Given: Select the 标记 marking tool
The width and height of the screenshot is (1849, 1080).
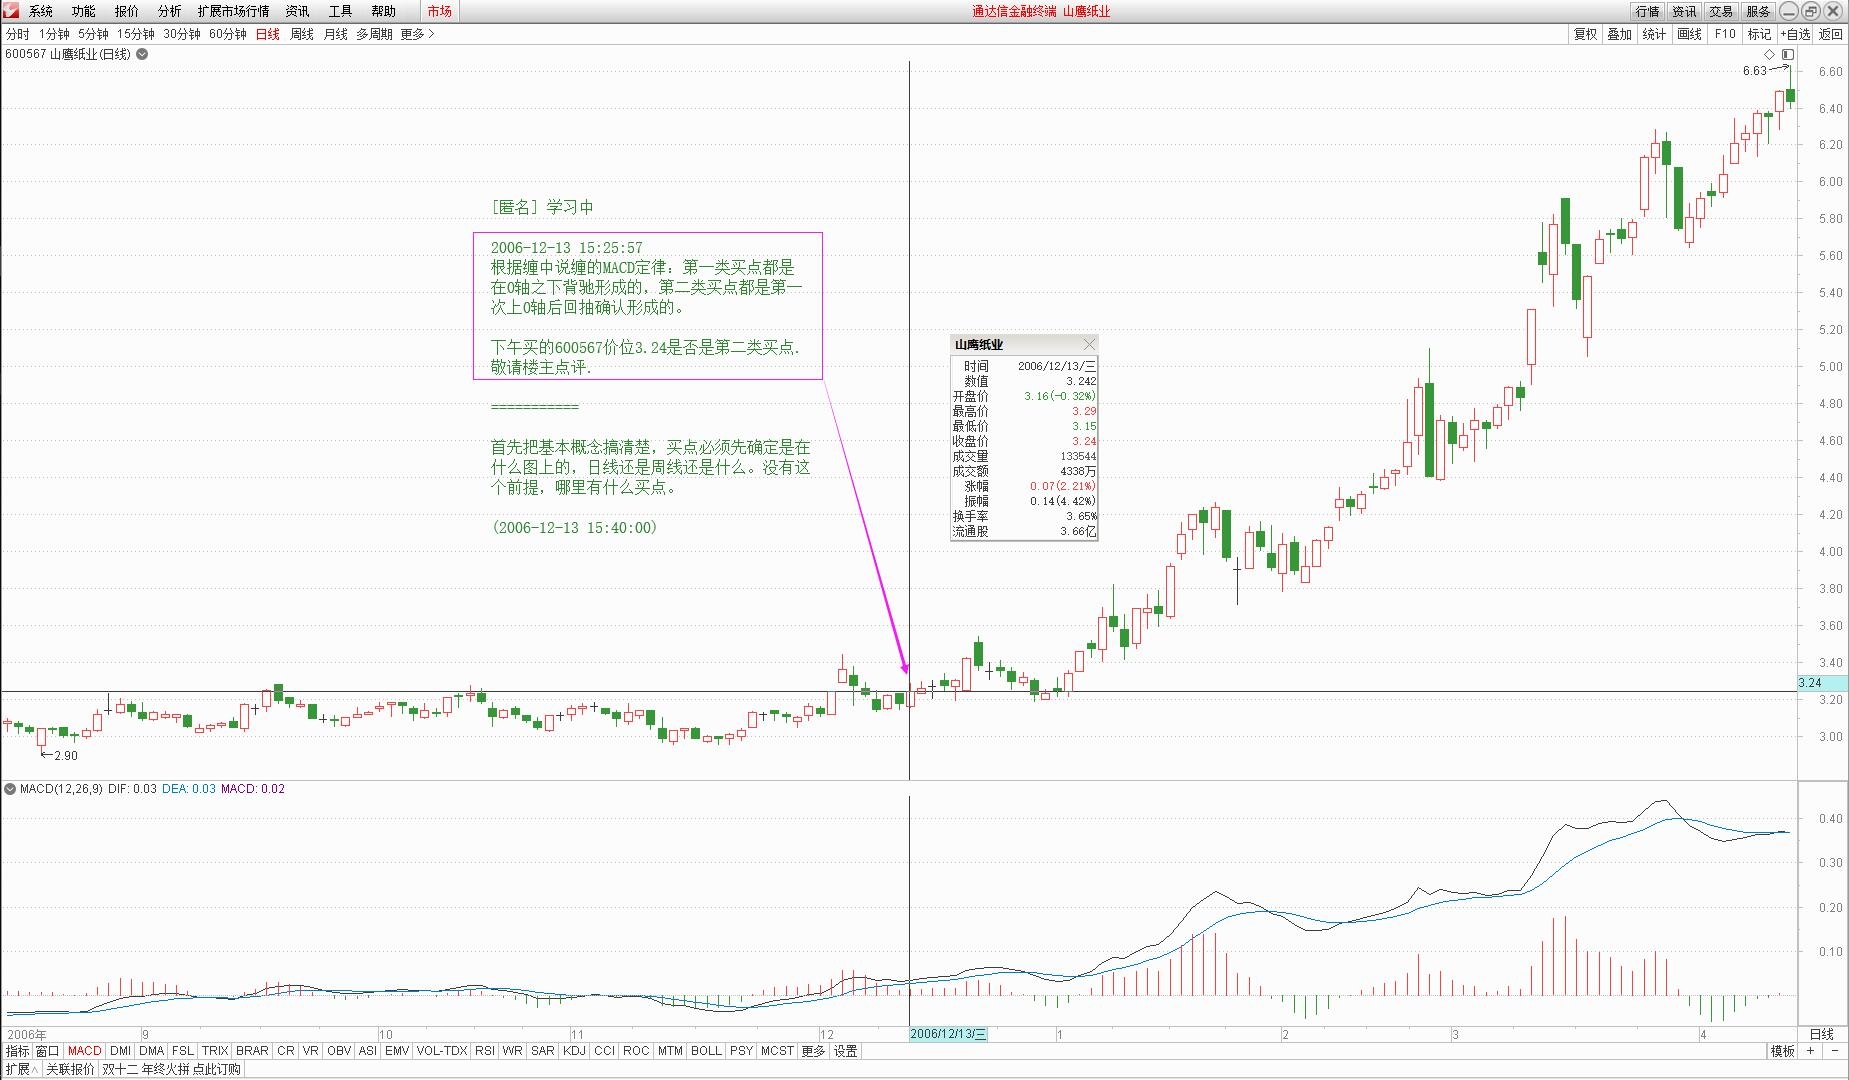Looking at the screenshot, I should (1760, 33).
